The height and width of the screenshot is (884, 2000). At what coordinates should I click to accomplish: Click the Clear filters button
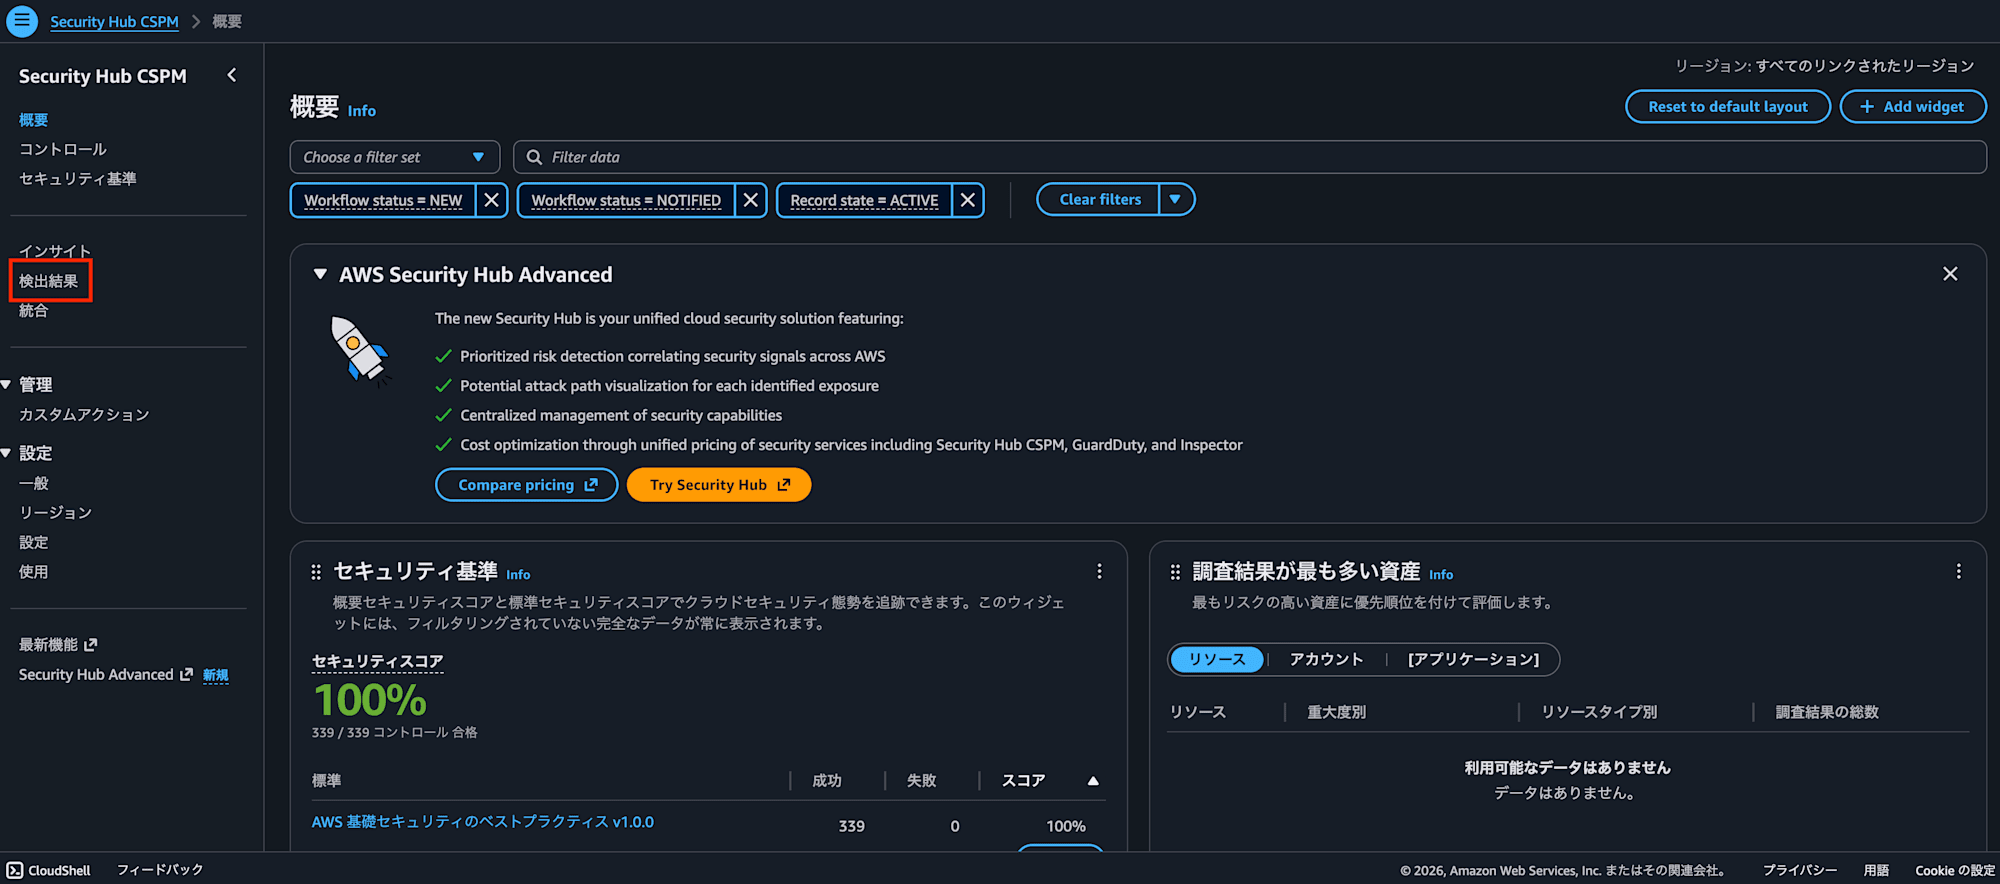1100,200
